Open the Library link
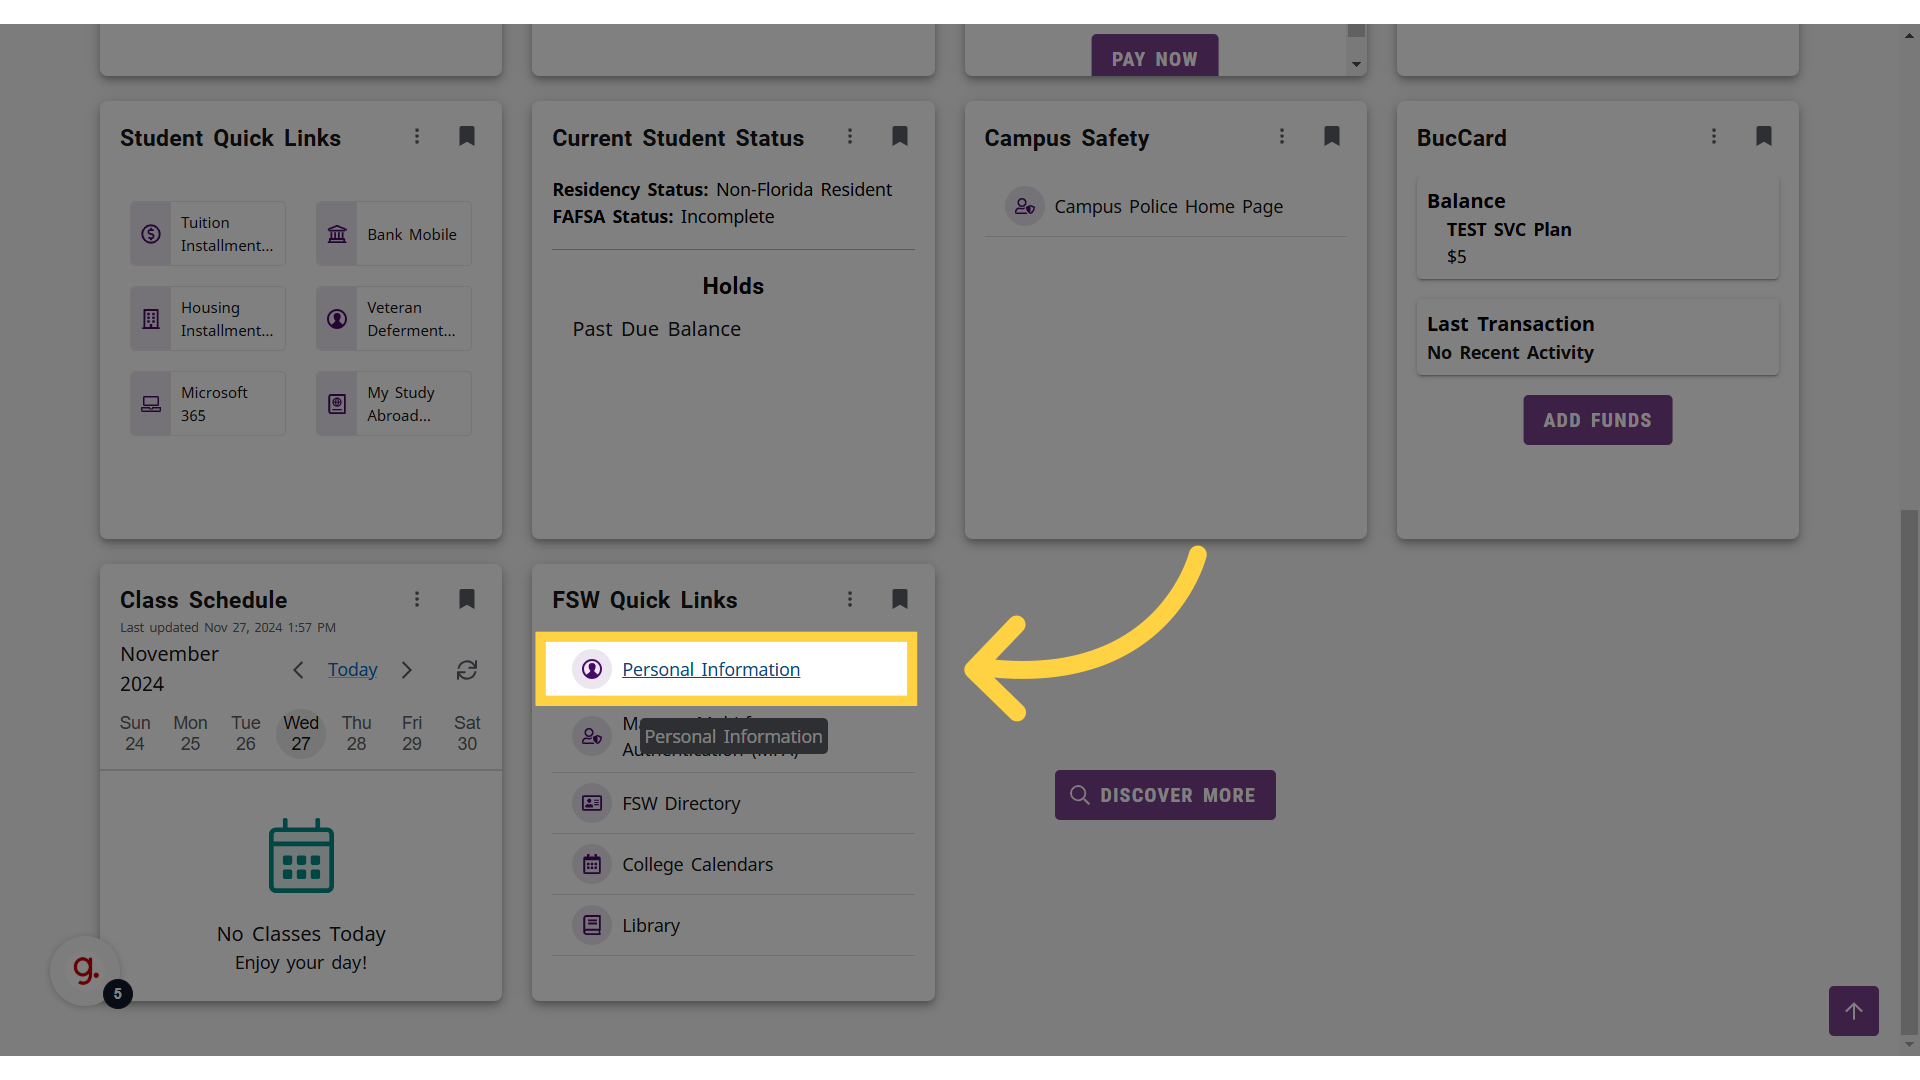The image size is (1920, 1080). coord(651,926)
